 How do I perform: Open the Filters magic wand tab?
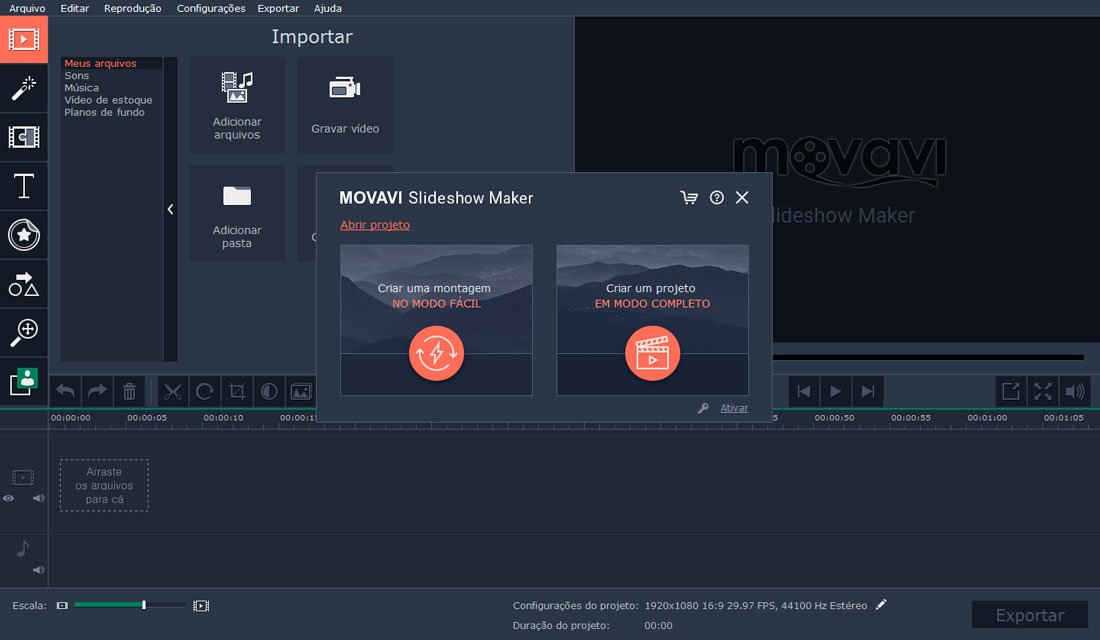(x=23, y=88)
